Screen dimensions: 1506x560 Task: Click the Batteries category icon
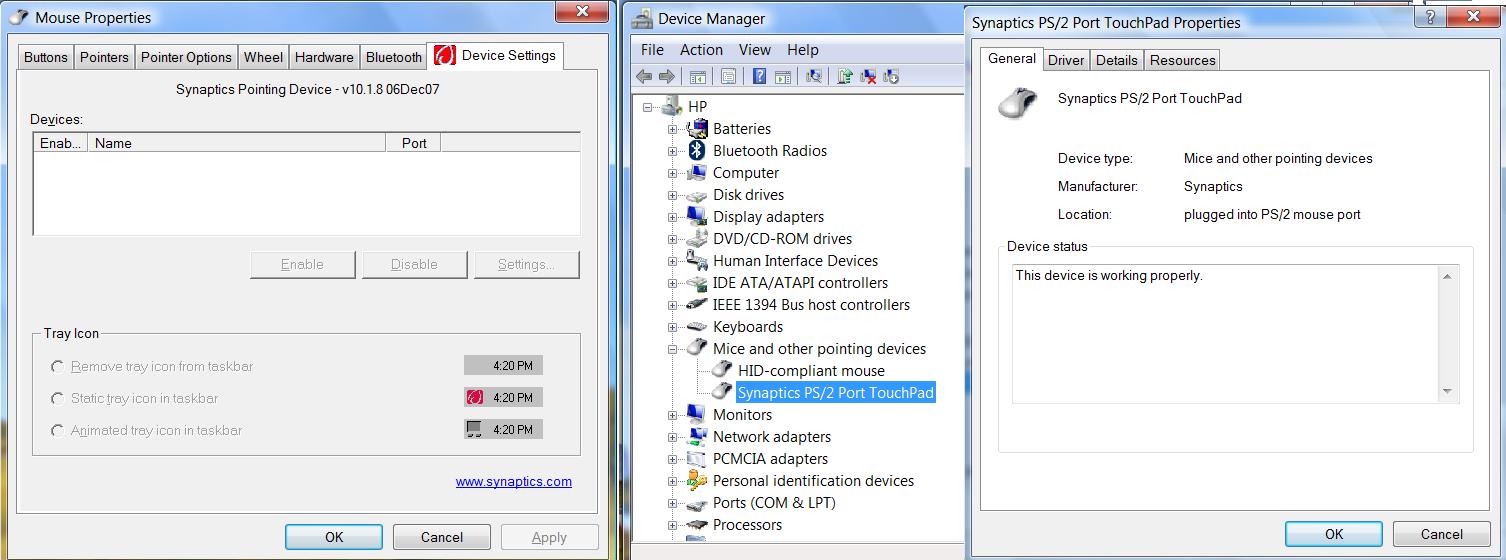point(697,128)
